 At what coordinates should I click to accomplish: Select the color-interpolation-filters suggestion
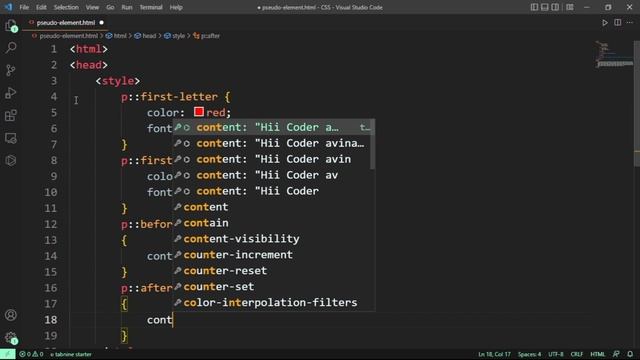[x=273, y=302]
